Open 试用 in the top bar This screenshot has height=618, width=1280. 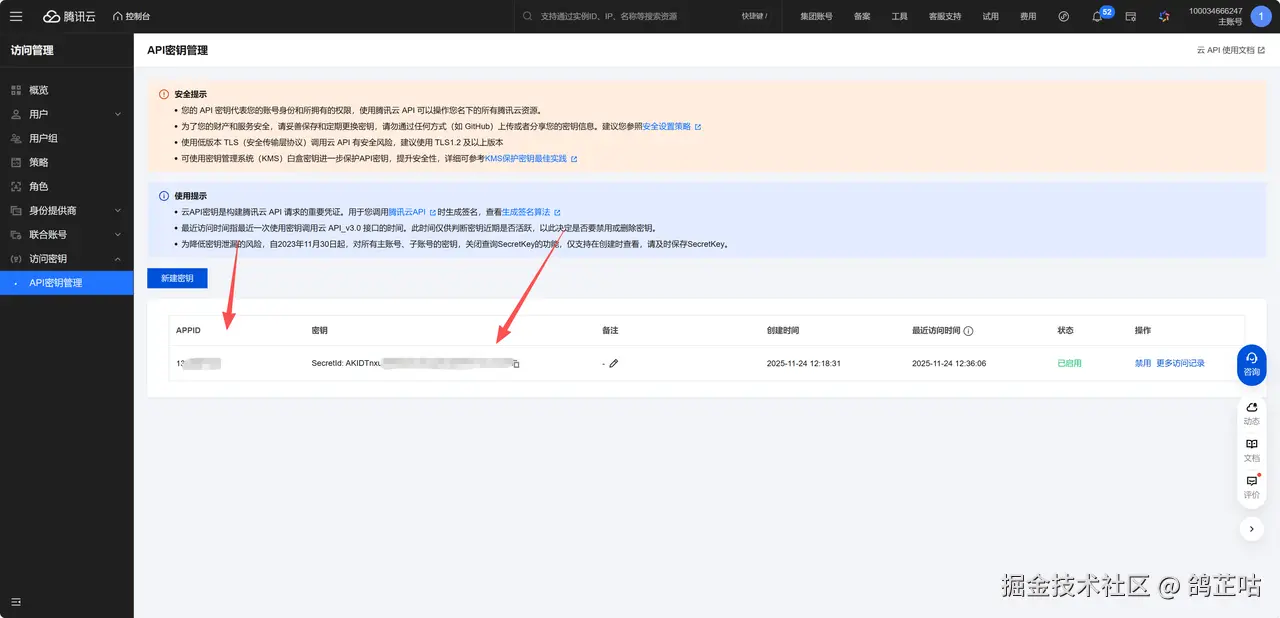tap(990, 16)
